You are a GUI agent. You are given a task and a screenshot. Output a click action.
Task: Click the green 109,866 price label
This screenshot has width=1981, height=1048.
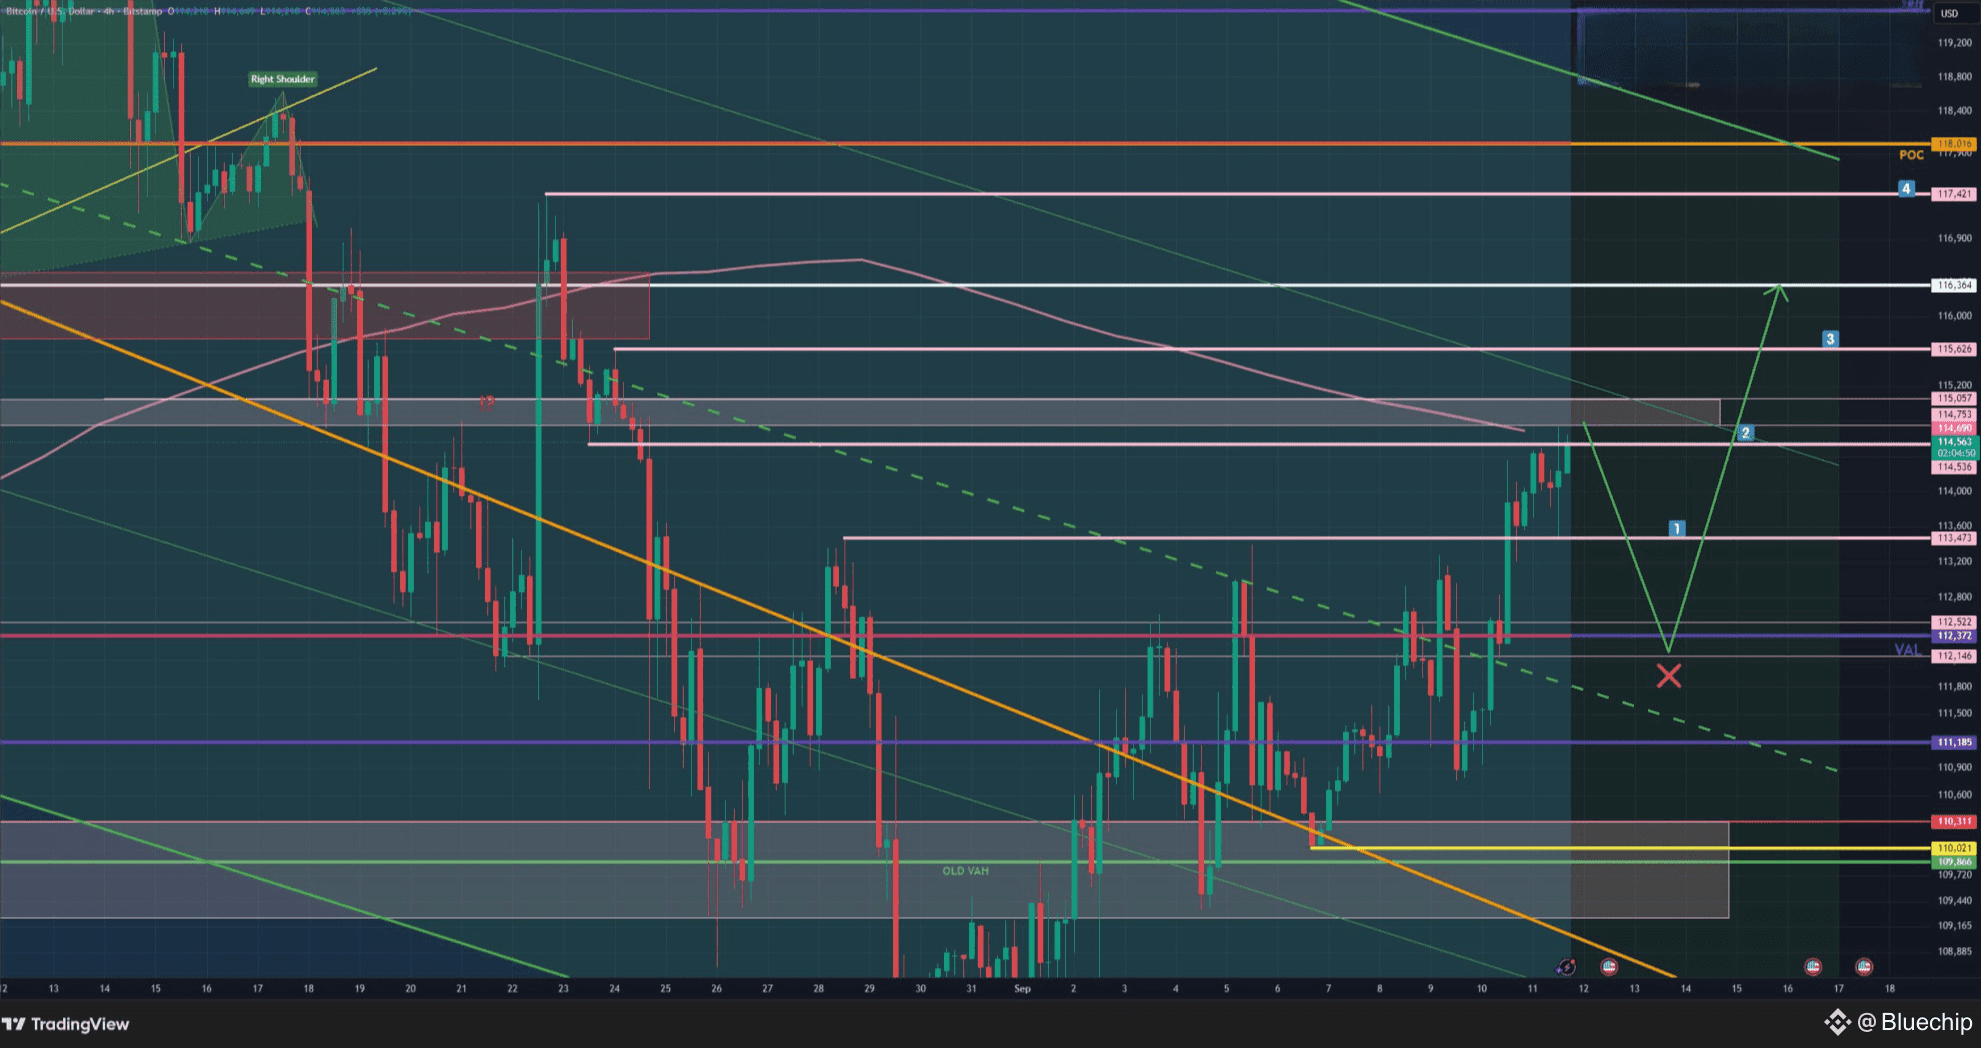(1954, 861)
